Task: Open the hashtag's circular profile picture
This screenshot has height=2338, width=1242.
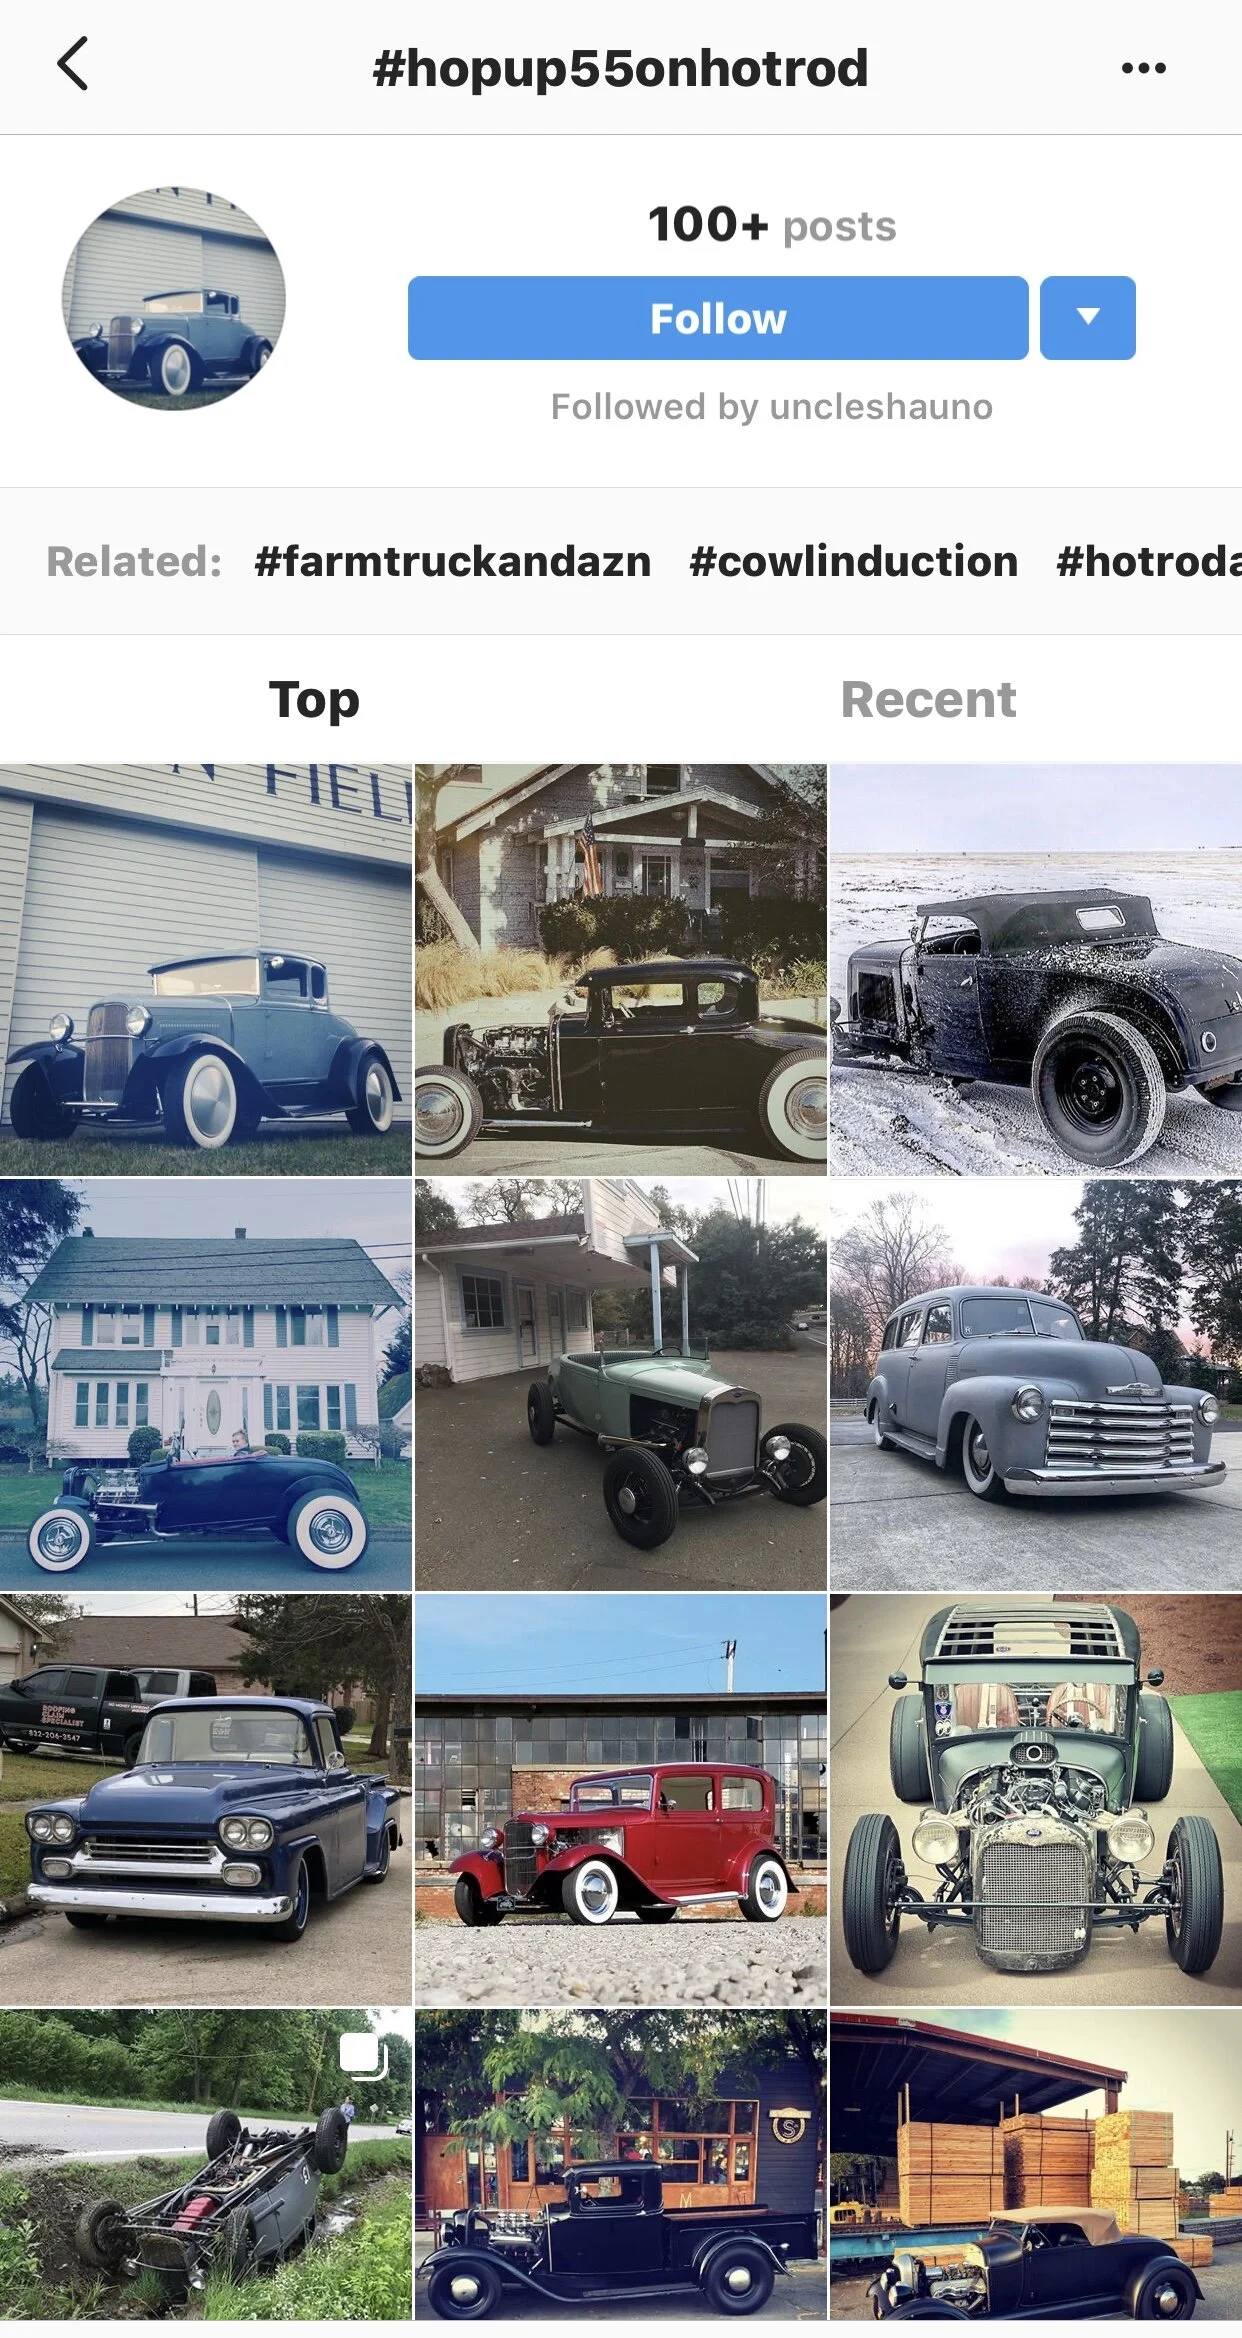Action: tap(174, 298)
